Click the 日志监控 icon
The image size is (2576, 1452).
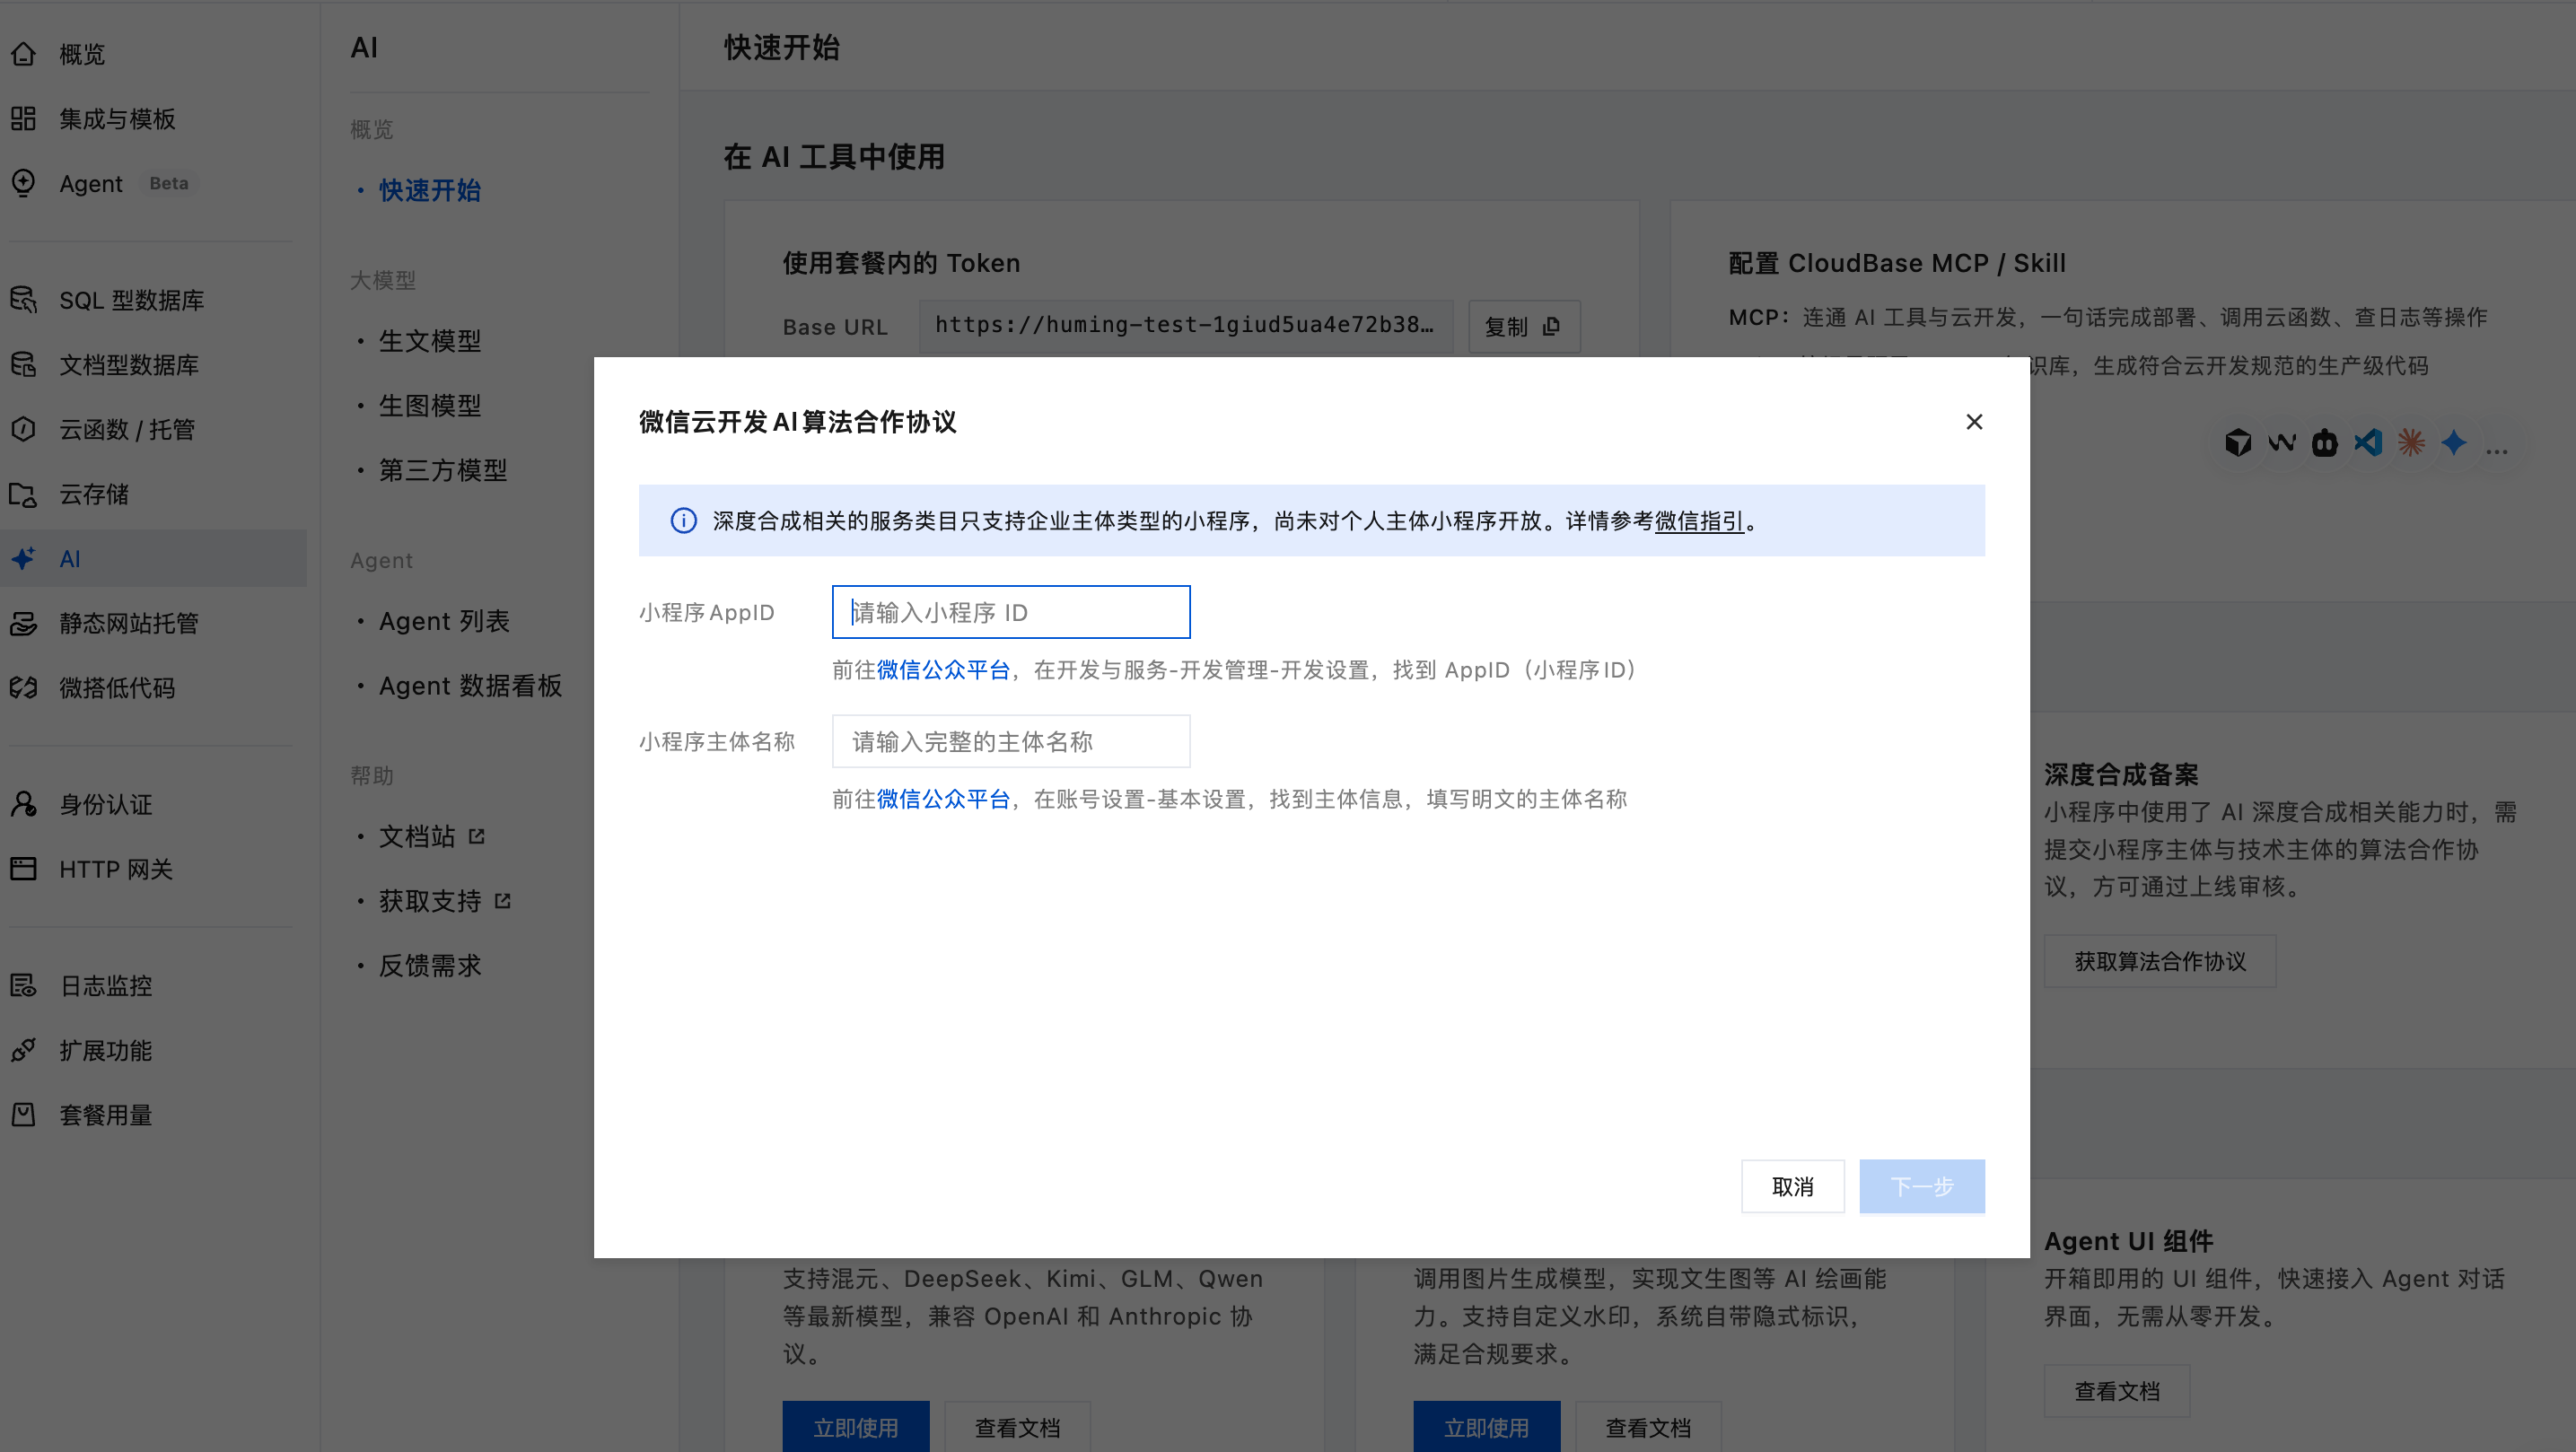pyautogui.click(x=24, y=986)
